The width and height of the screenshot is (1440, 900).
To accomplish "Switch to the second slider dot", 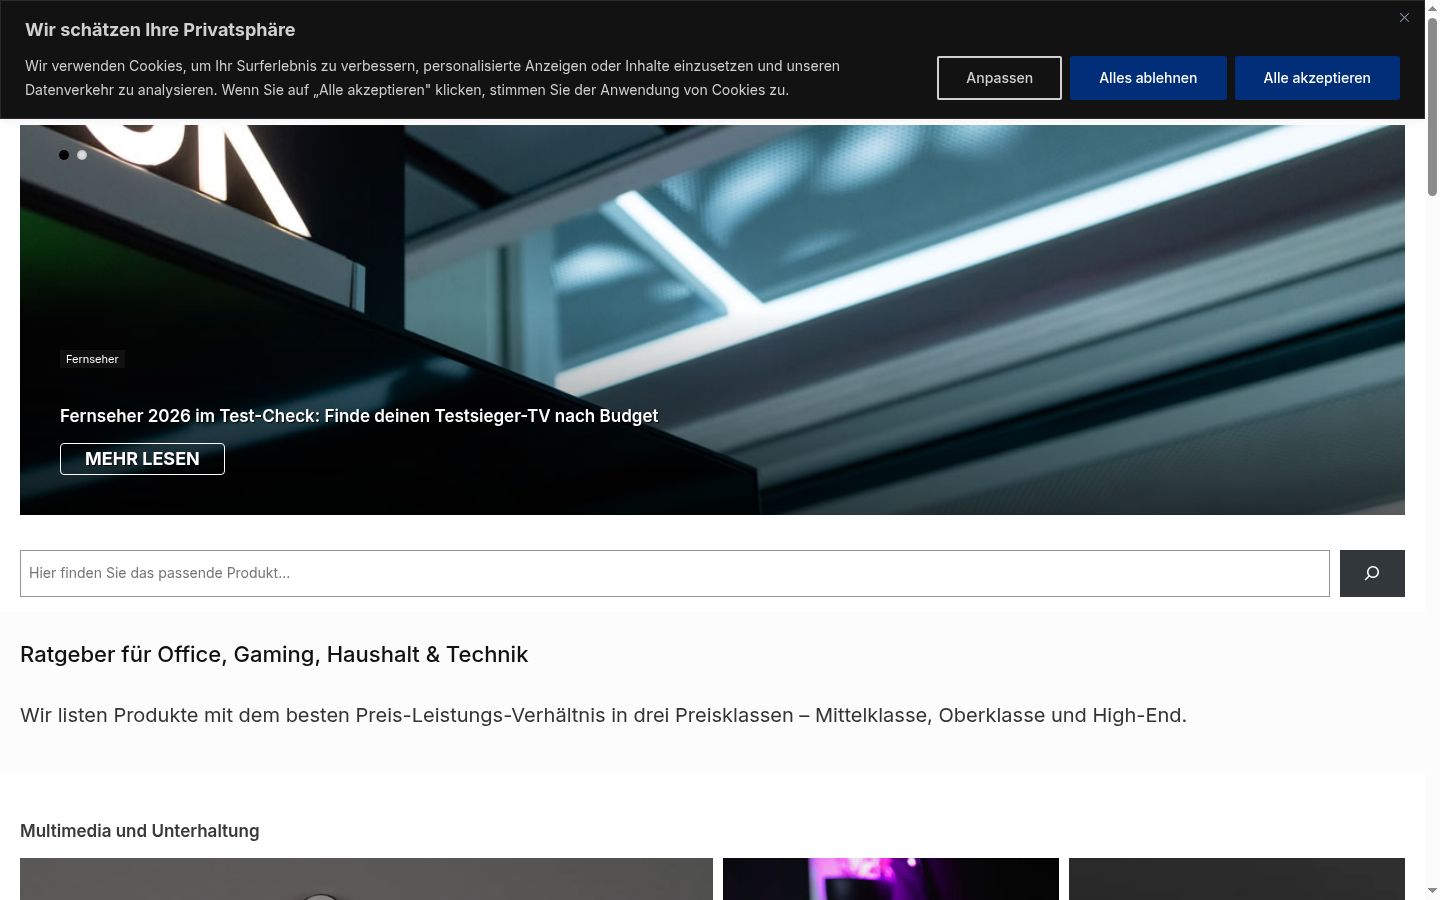I will click(82, 155).
